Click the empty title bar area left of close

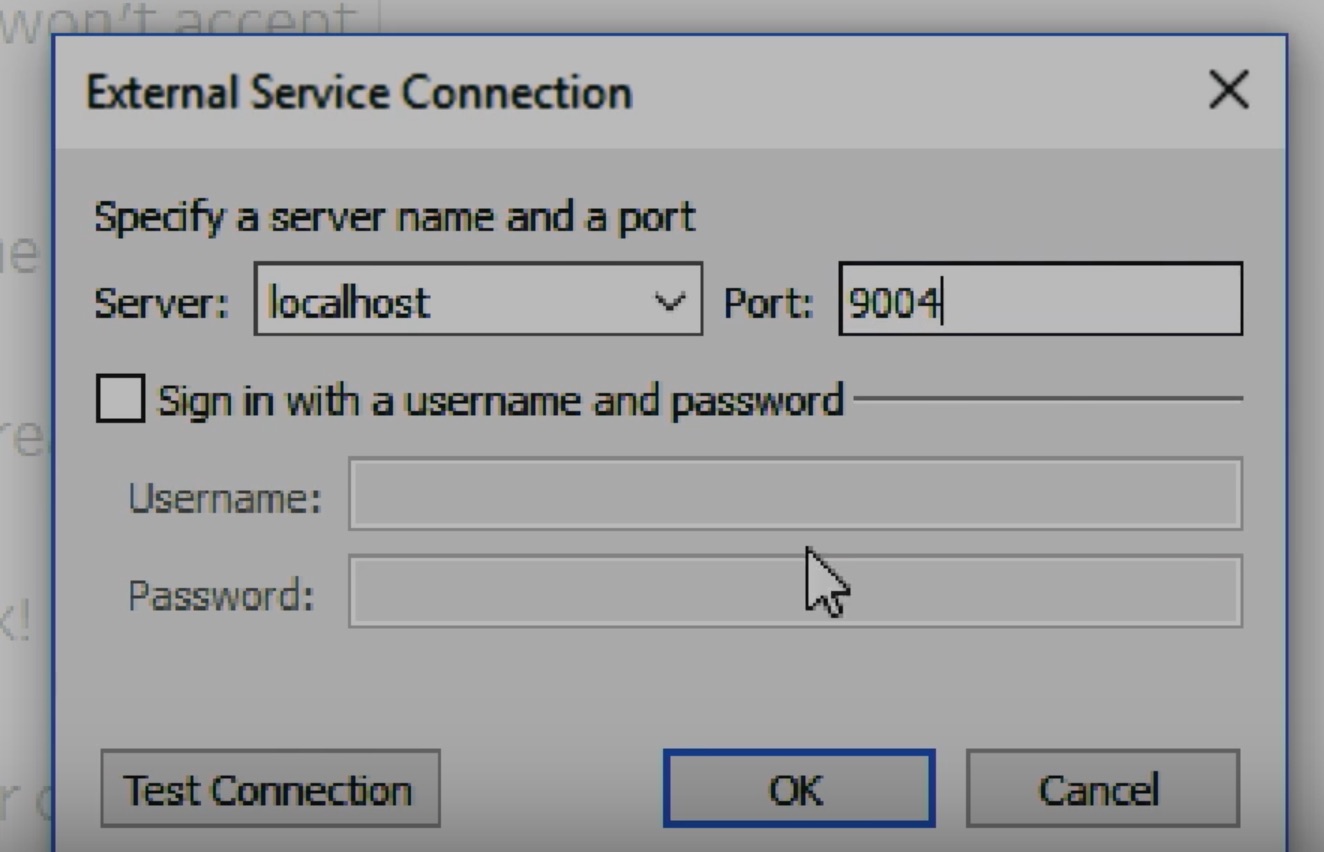[900, 92]
